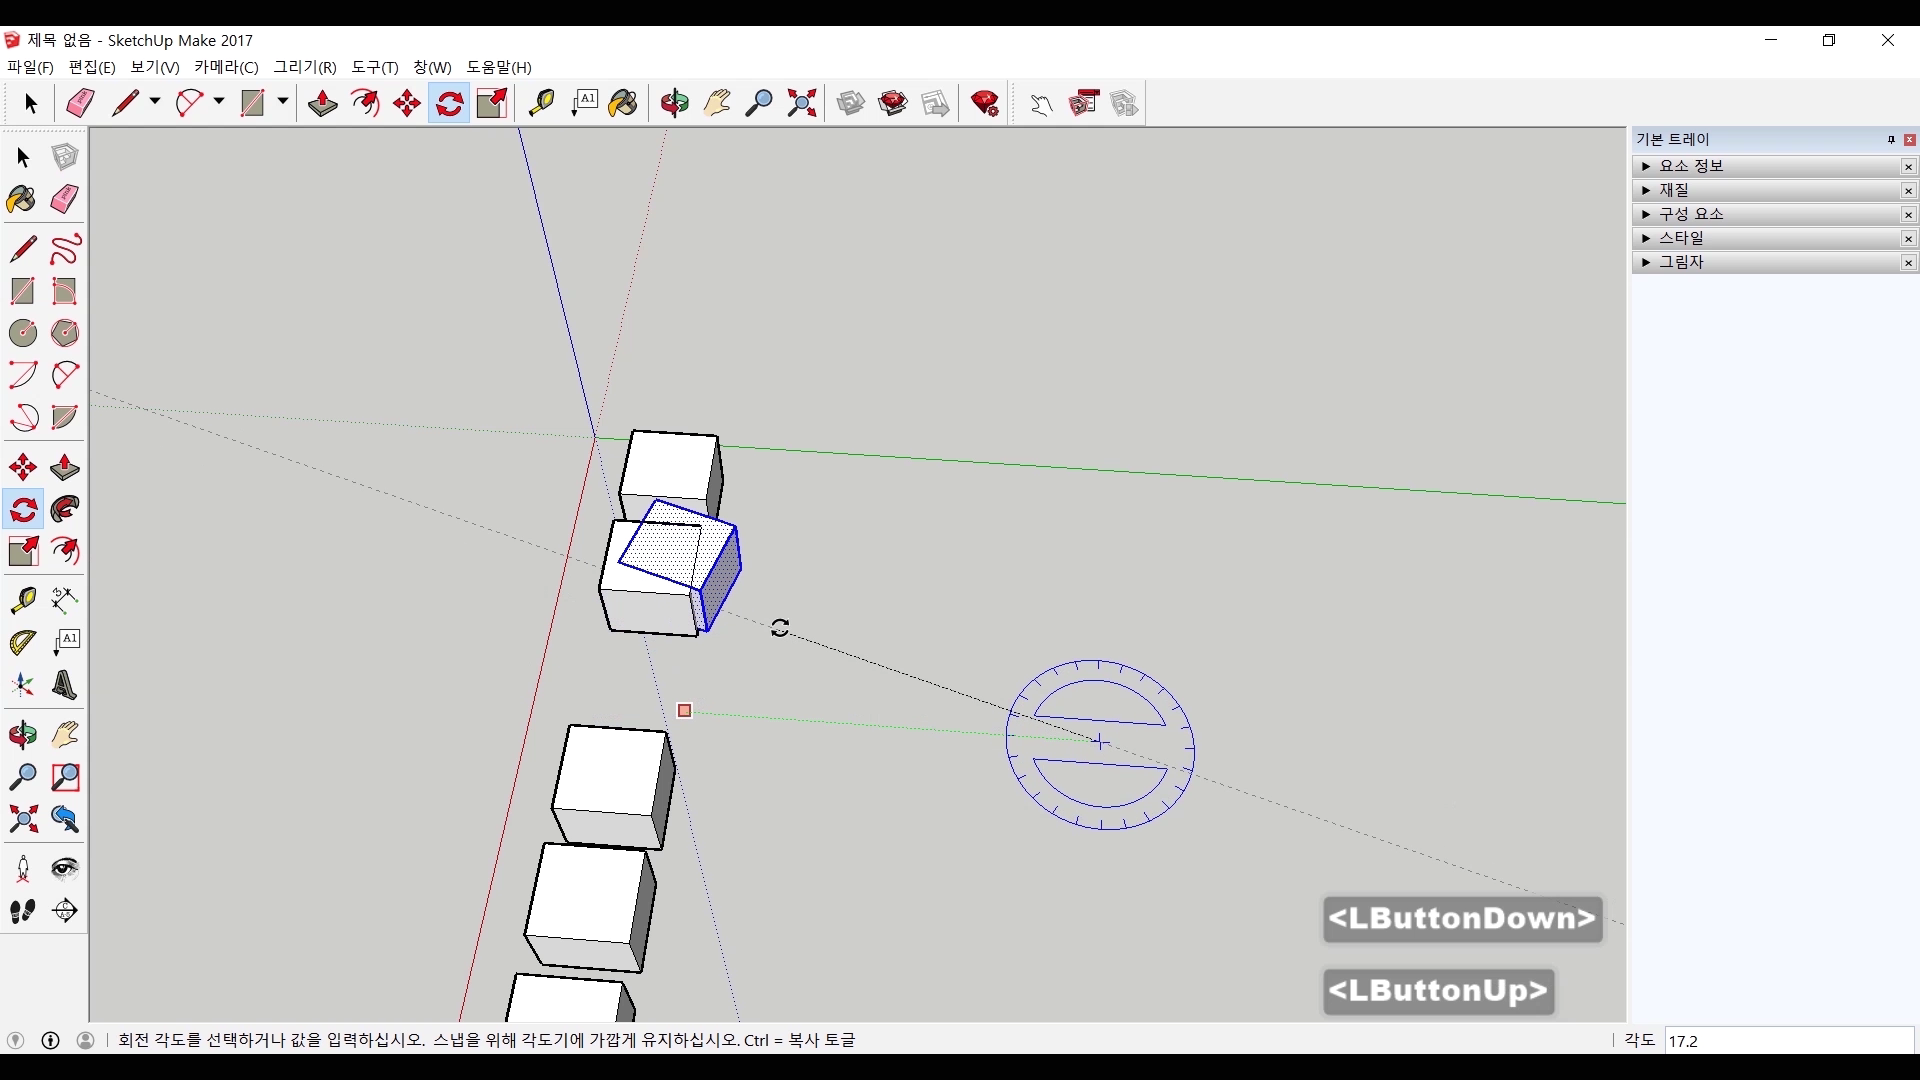This screenshot has width=1920, height=1080.
Task: Click Zoom Extents in top toolbar
Action: [801, 103]
